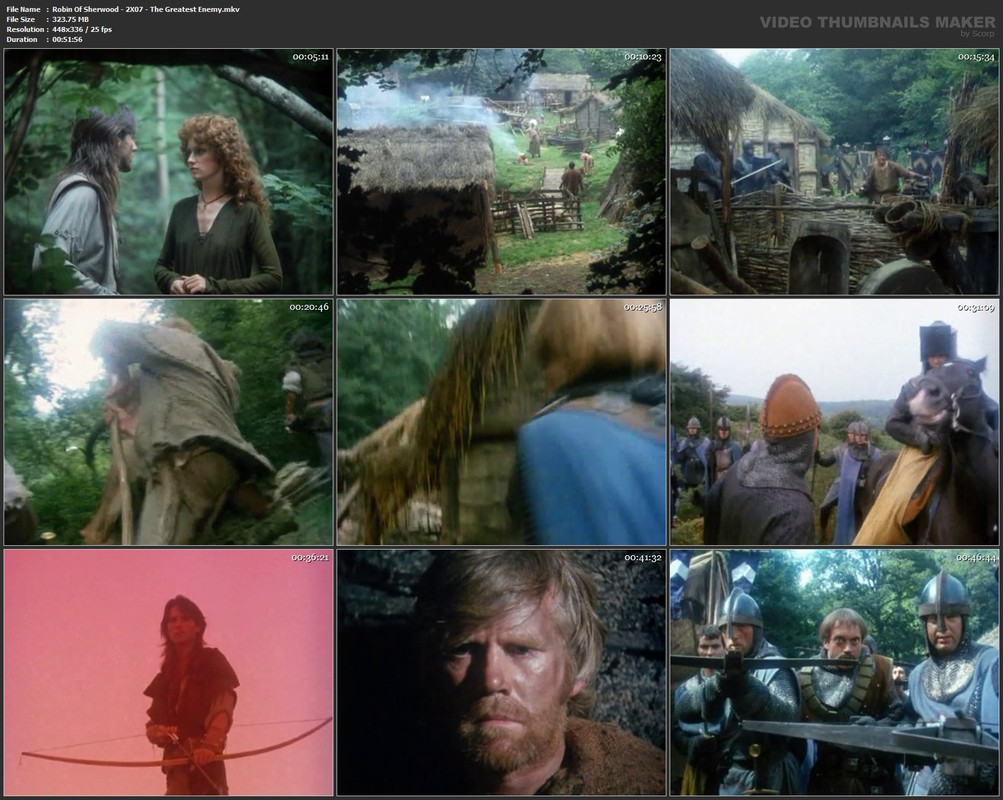Viewport: 1003px width, 800px height.
Task: Click the crossbow soldiers thumbnail at 00:46:44
Action: (835, 673)
